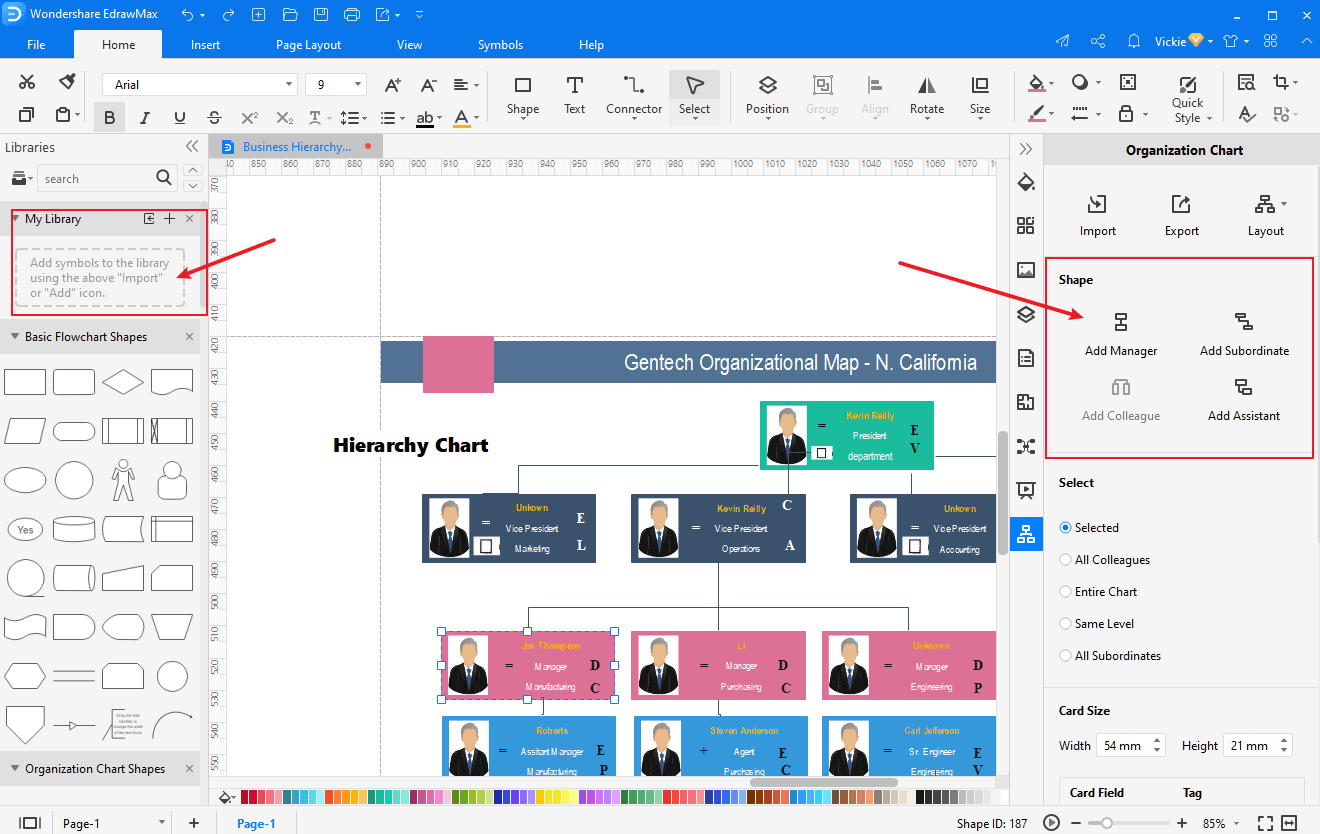Click Add Assistant shape icon
The width and height of the screenshot is (1320, 834).
point(1244,387)
